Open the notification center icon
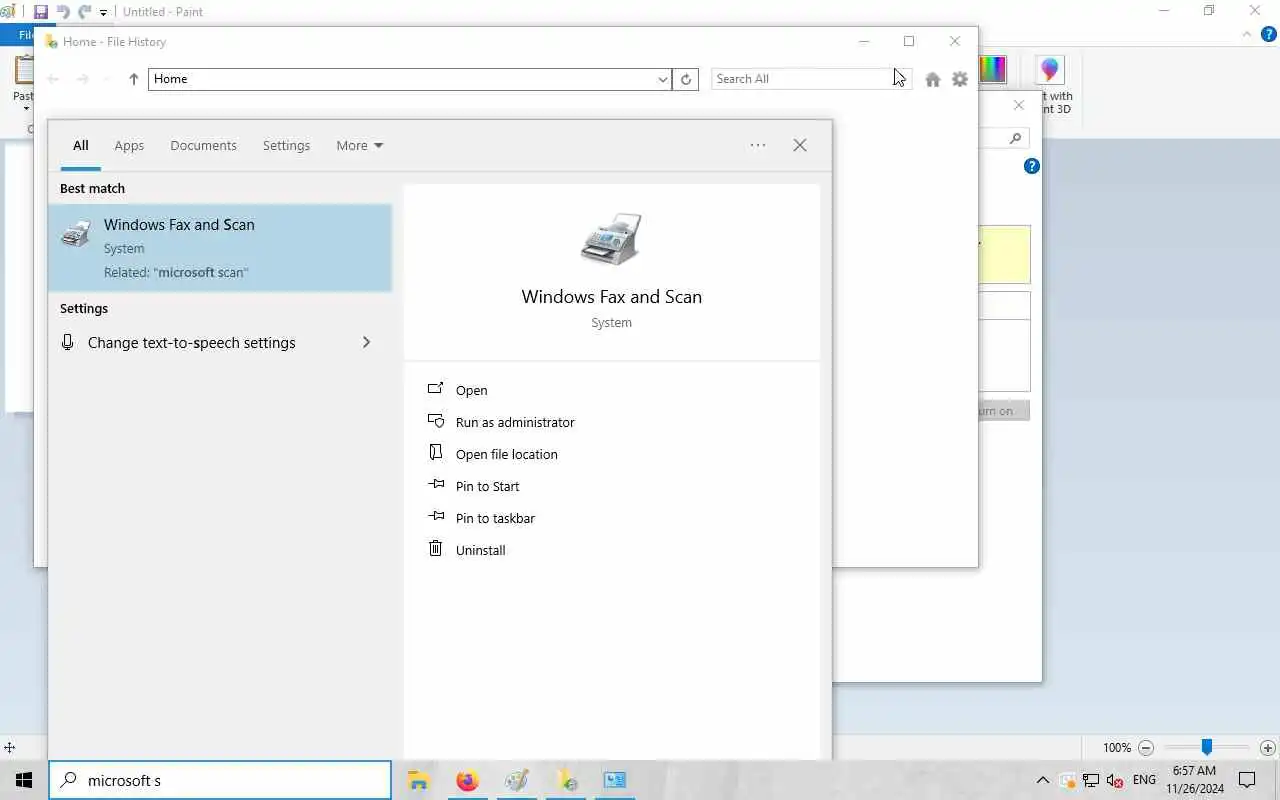 [x=1247, y=780]
